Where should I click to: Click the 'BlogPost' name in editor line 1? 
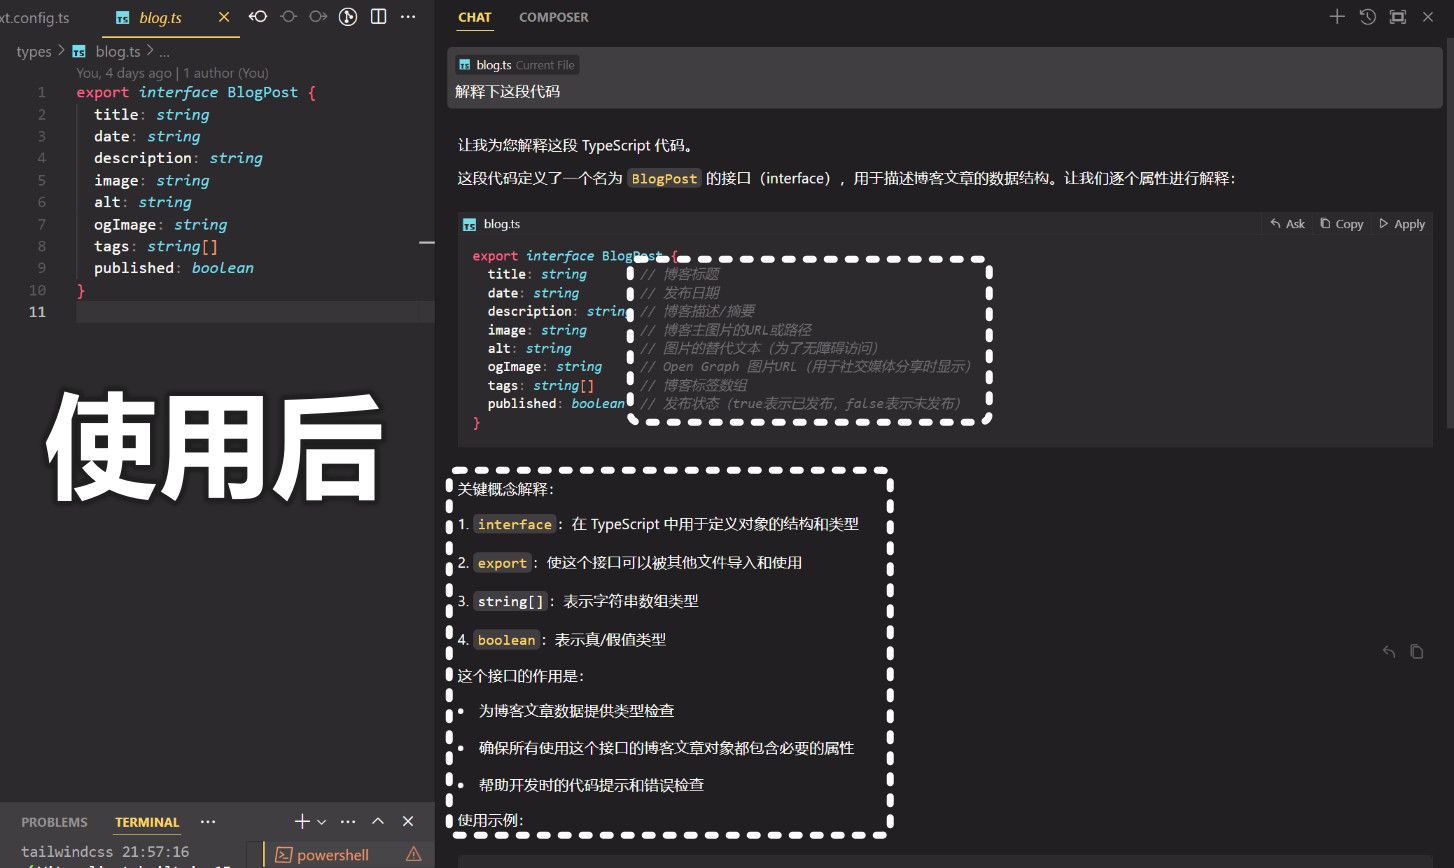(262, 92)
